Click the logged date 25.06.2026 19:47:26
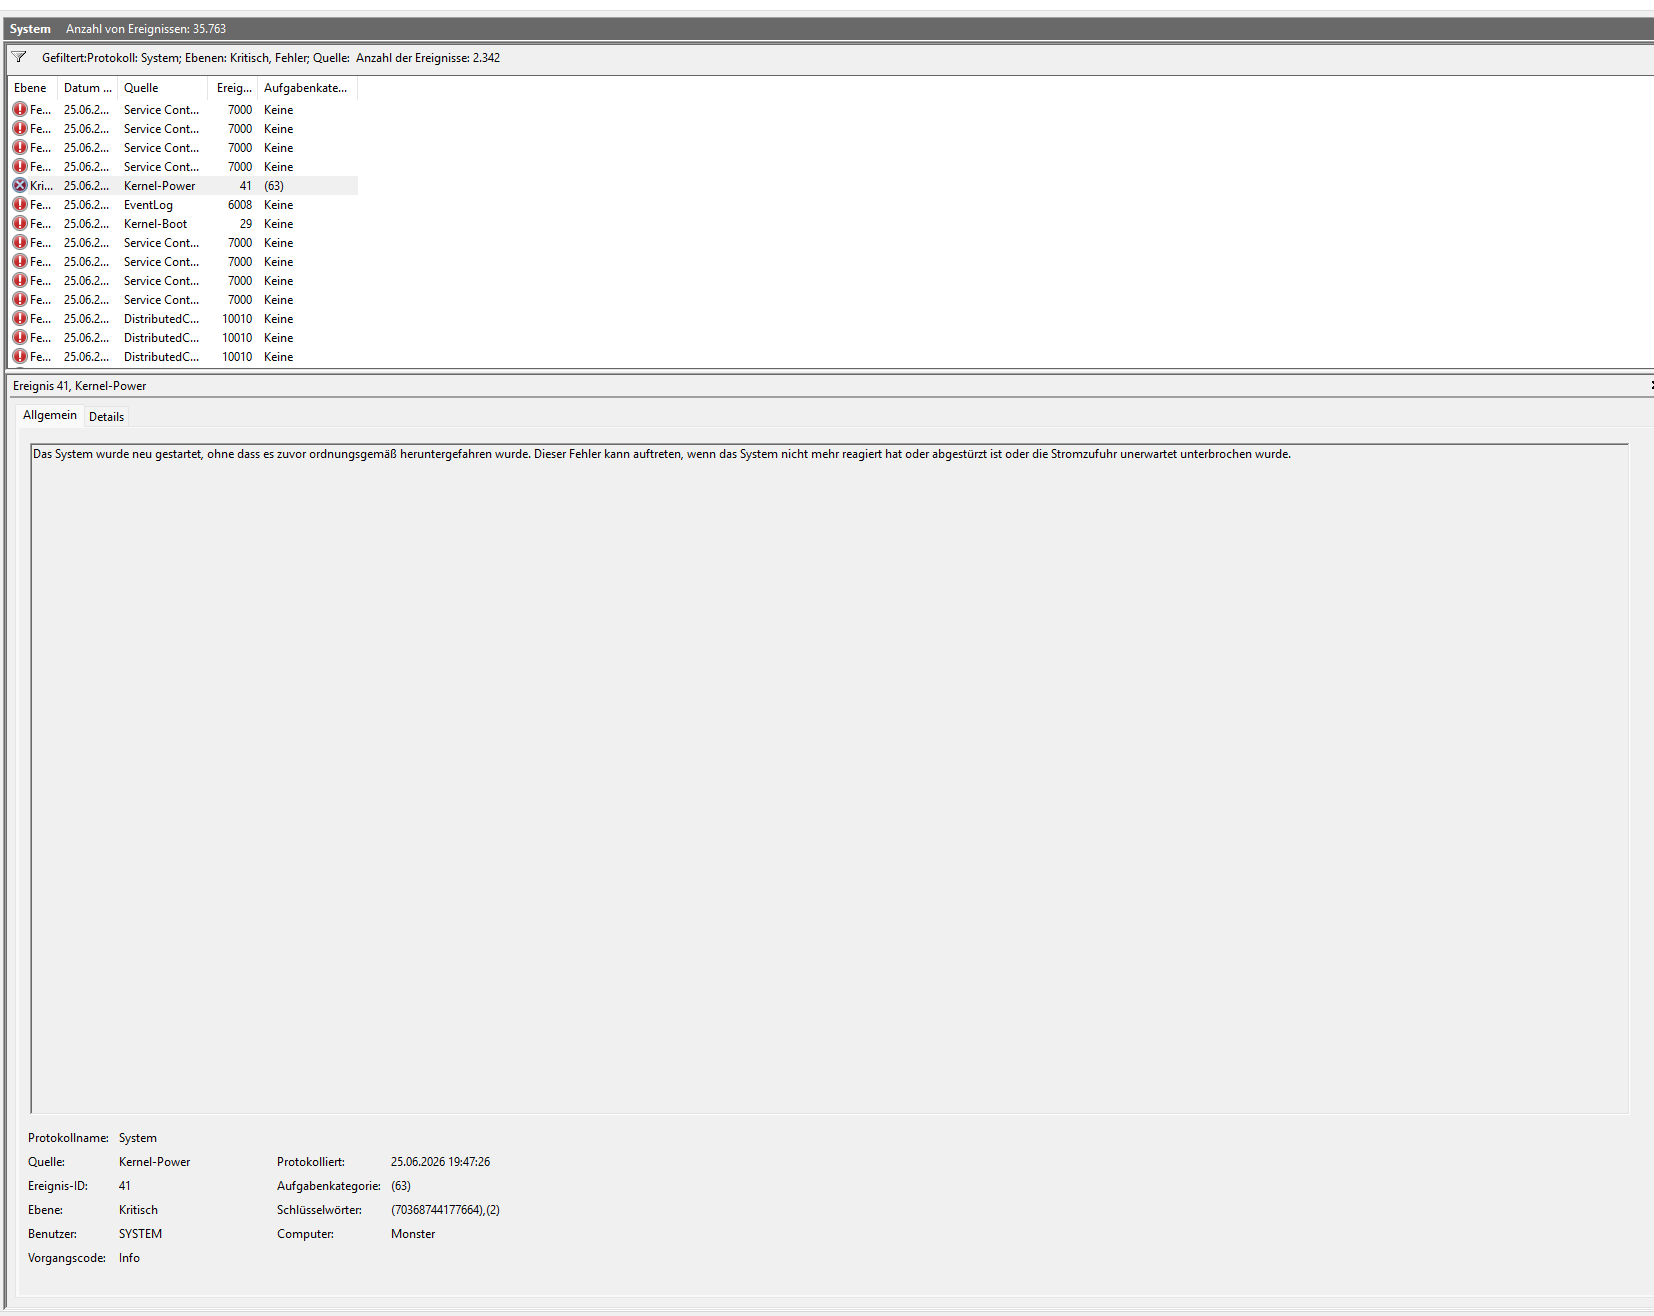The height and width of the screenshot is (1316, 1654). 440,1162
